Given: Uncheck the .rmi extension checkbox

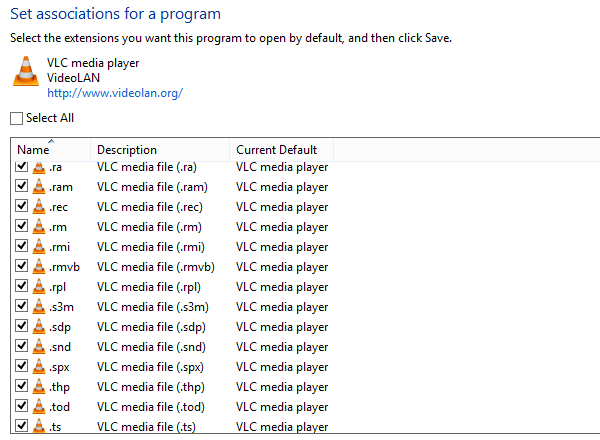Looking at the screenshot, I should click(x=21, y=245).
